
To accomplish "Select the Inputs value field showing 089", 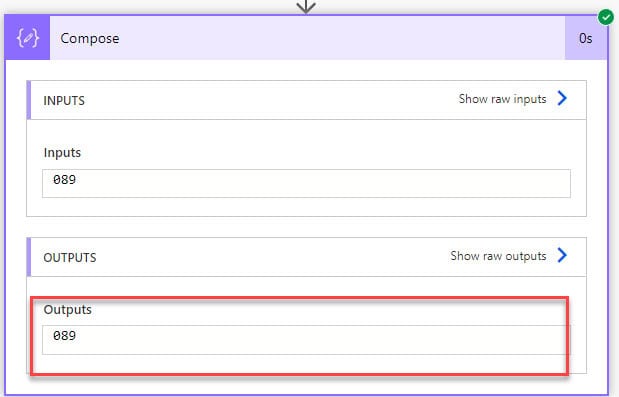I will (x=306, y=184).
